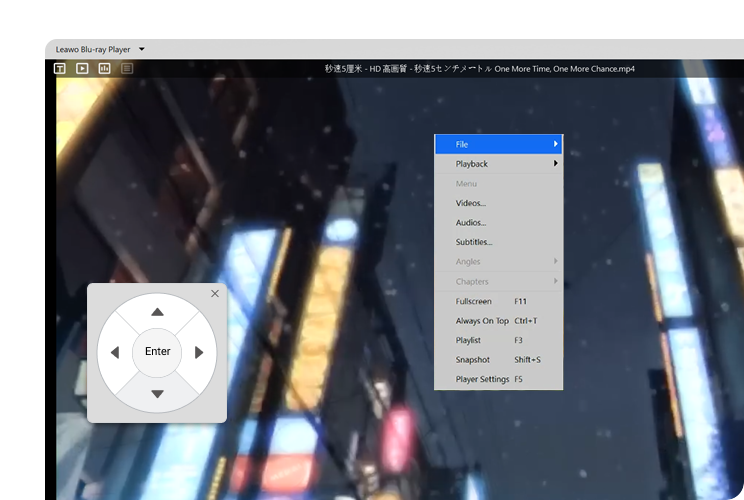Click the right arrow on the remote
Screen dimensions: 744x500
pyautogui.click(x=199, y=352)
